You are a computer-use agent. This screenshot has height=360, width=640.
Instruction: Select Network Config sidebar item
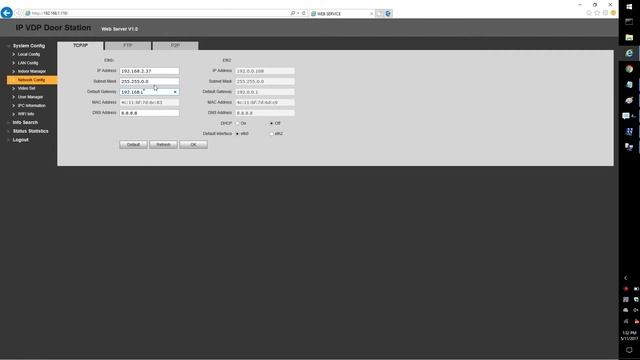(x=32, y=80)
